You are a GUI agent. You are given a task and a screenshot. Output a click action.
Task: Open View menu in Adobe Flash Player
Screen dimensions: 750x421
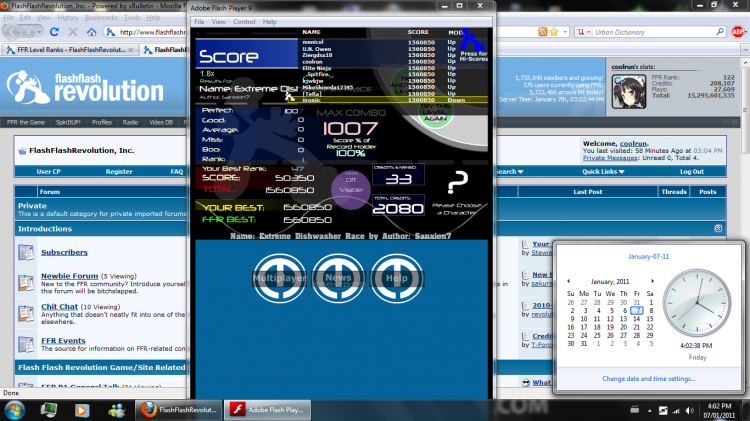[219, 22]
